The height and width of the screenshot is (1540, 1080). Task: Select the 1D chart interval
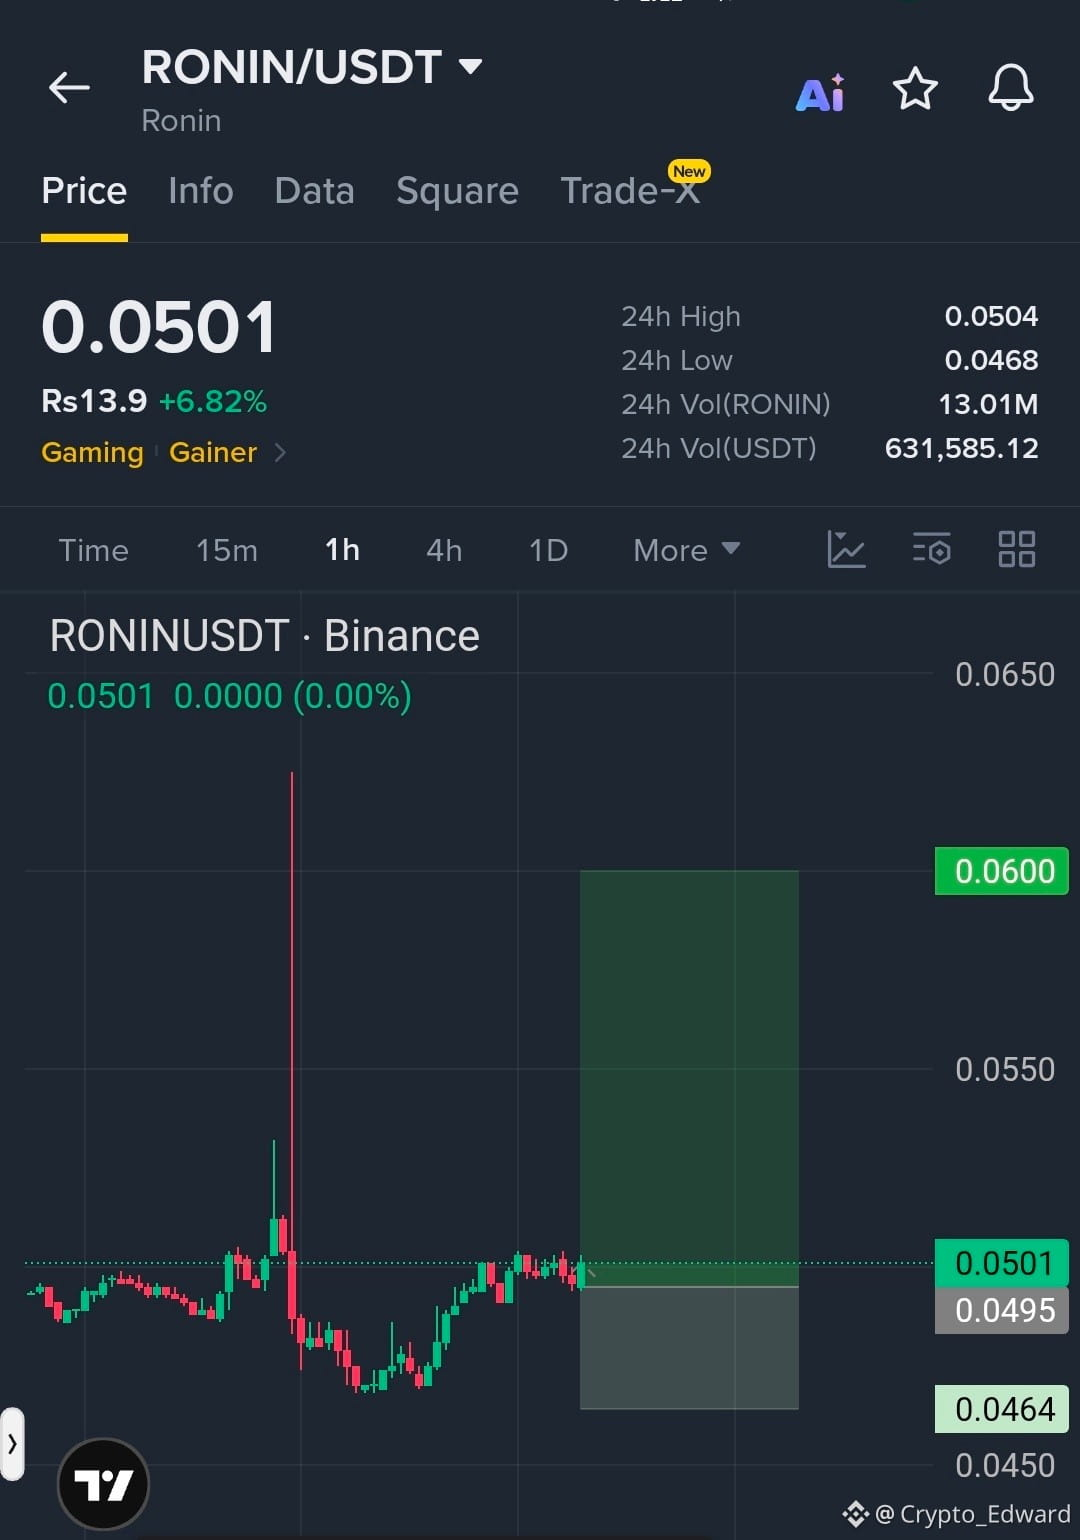click(x=548, y=550)
